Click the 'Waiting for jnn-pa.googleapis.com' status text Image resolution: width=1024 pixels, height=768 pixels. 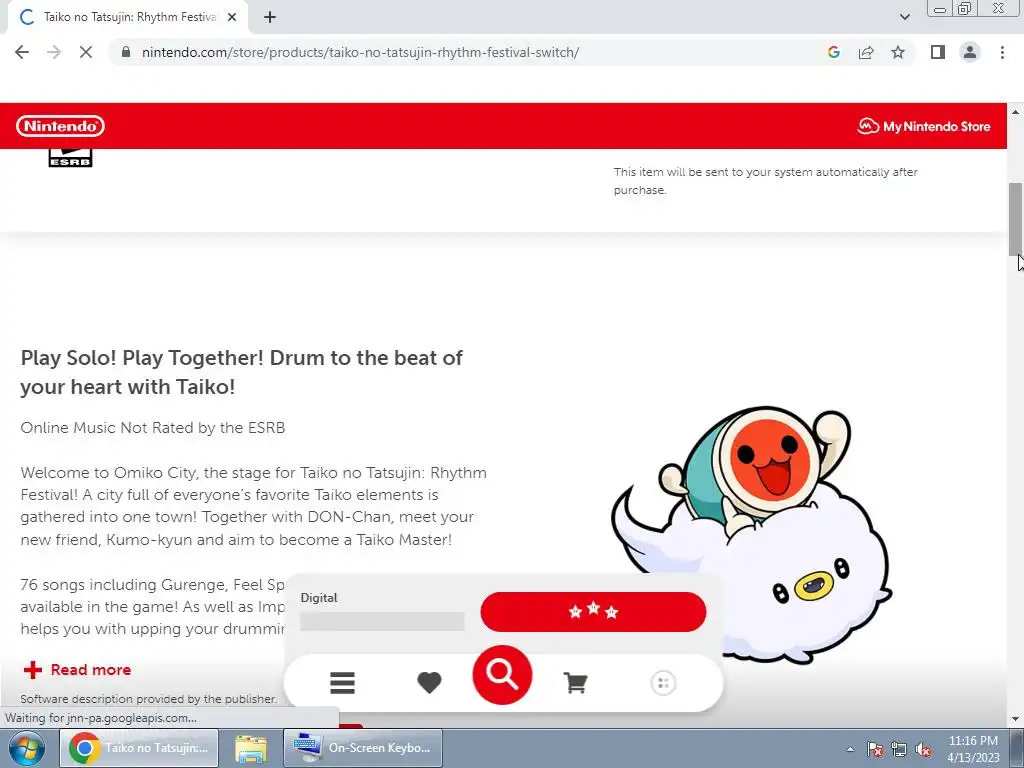click(101, 718)
